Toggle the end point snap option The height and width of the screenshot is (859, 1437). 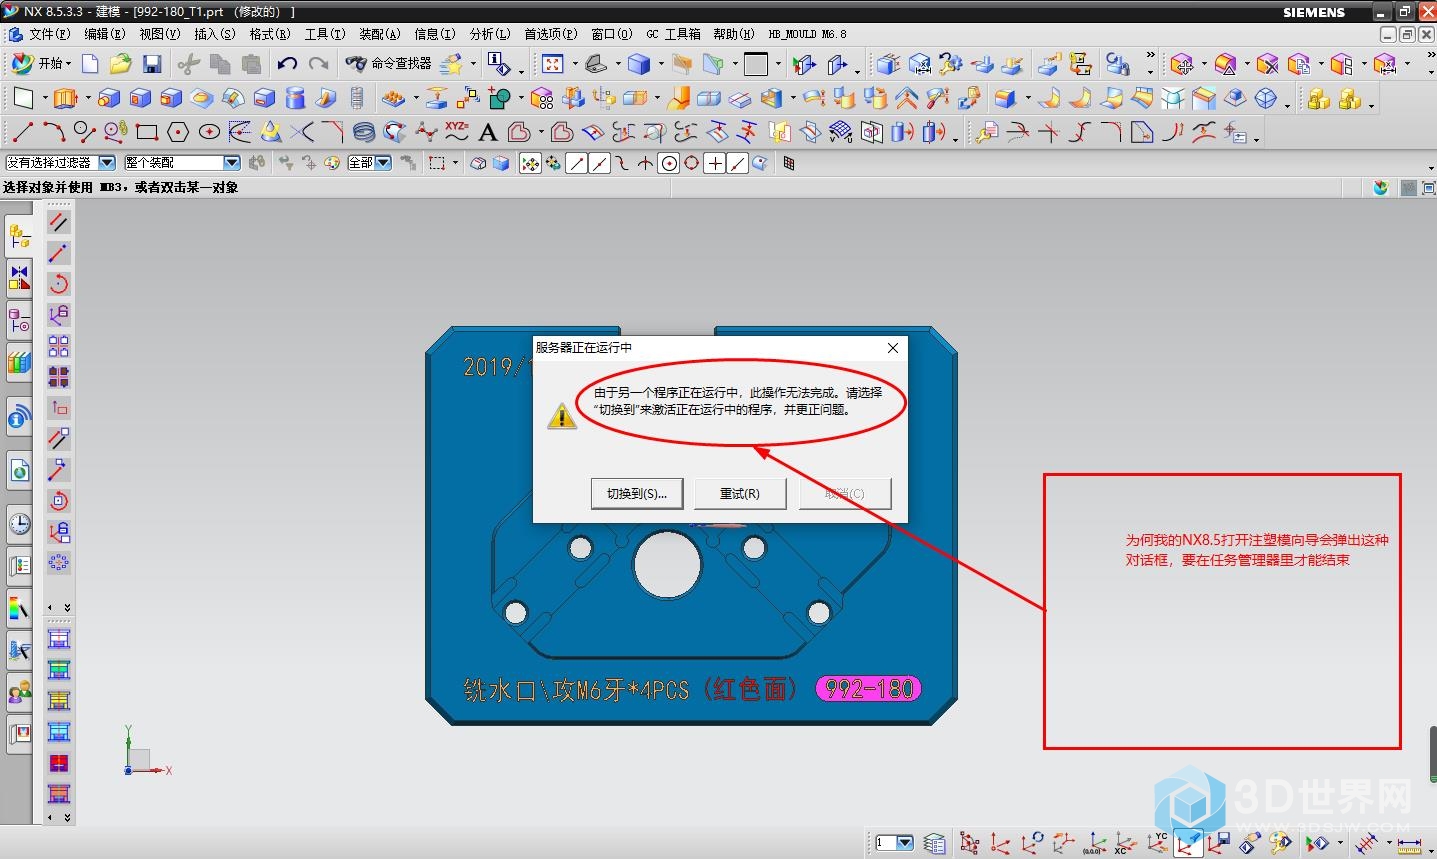click(x=577, y=163)
